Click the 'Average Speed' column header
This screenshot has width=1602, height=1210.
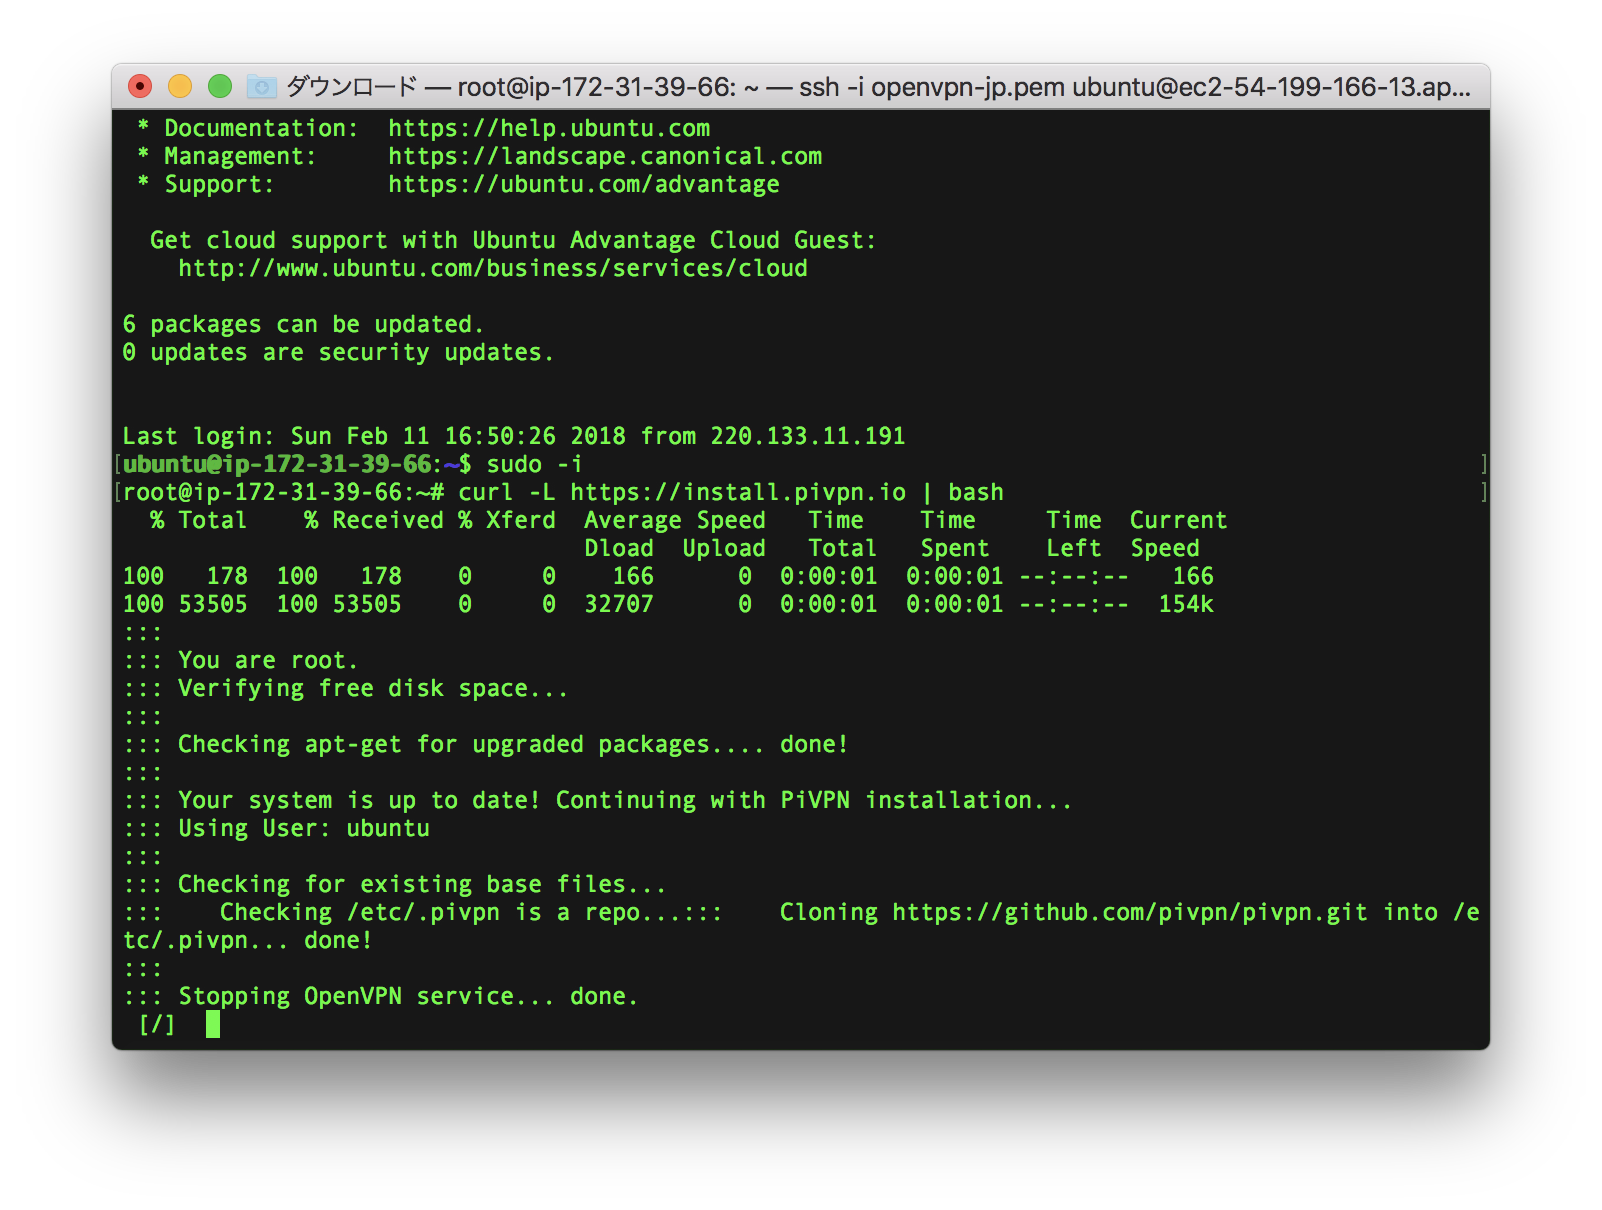point(675,520)
